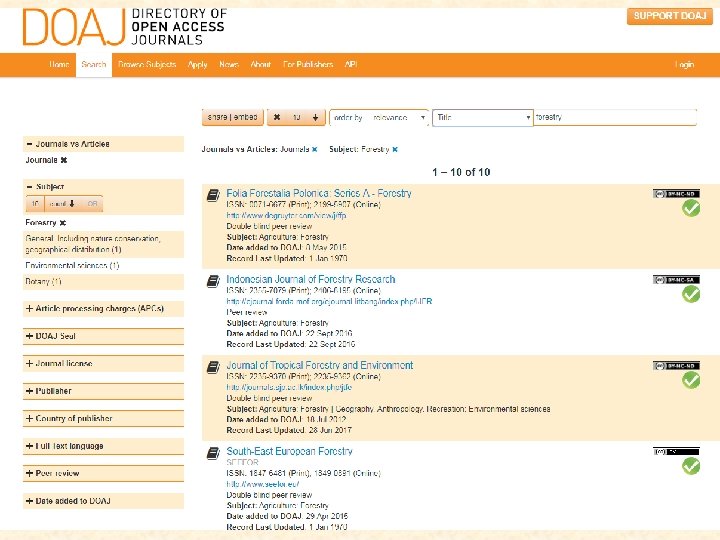Click the book icon beside South-East European Forestry
This screenshot has width=720, height=540.
213,453
